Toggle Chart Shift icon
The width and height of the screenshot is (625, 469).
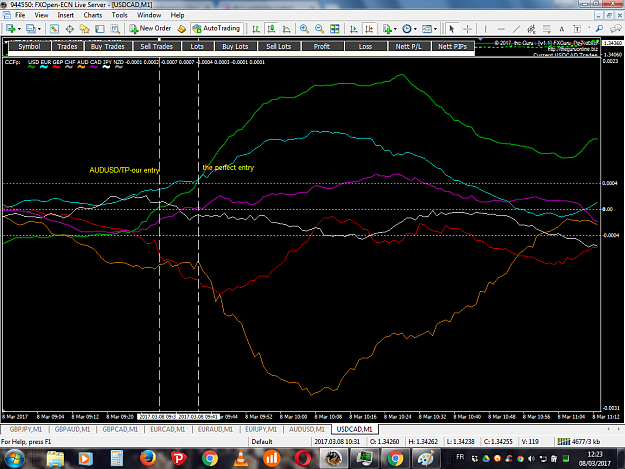(x=369, y=29)
